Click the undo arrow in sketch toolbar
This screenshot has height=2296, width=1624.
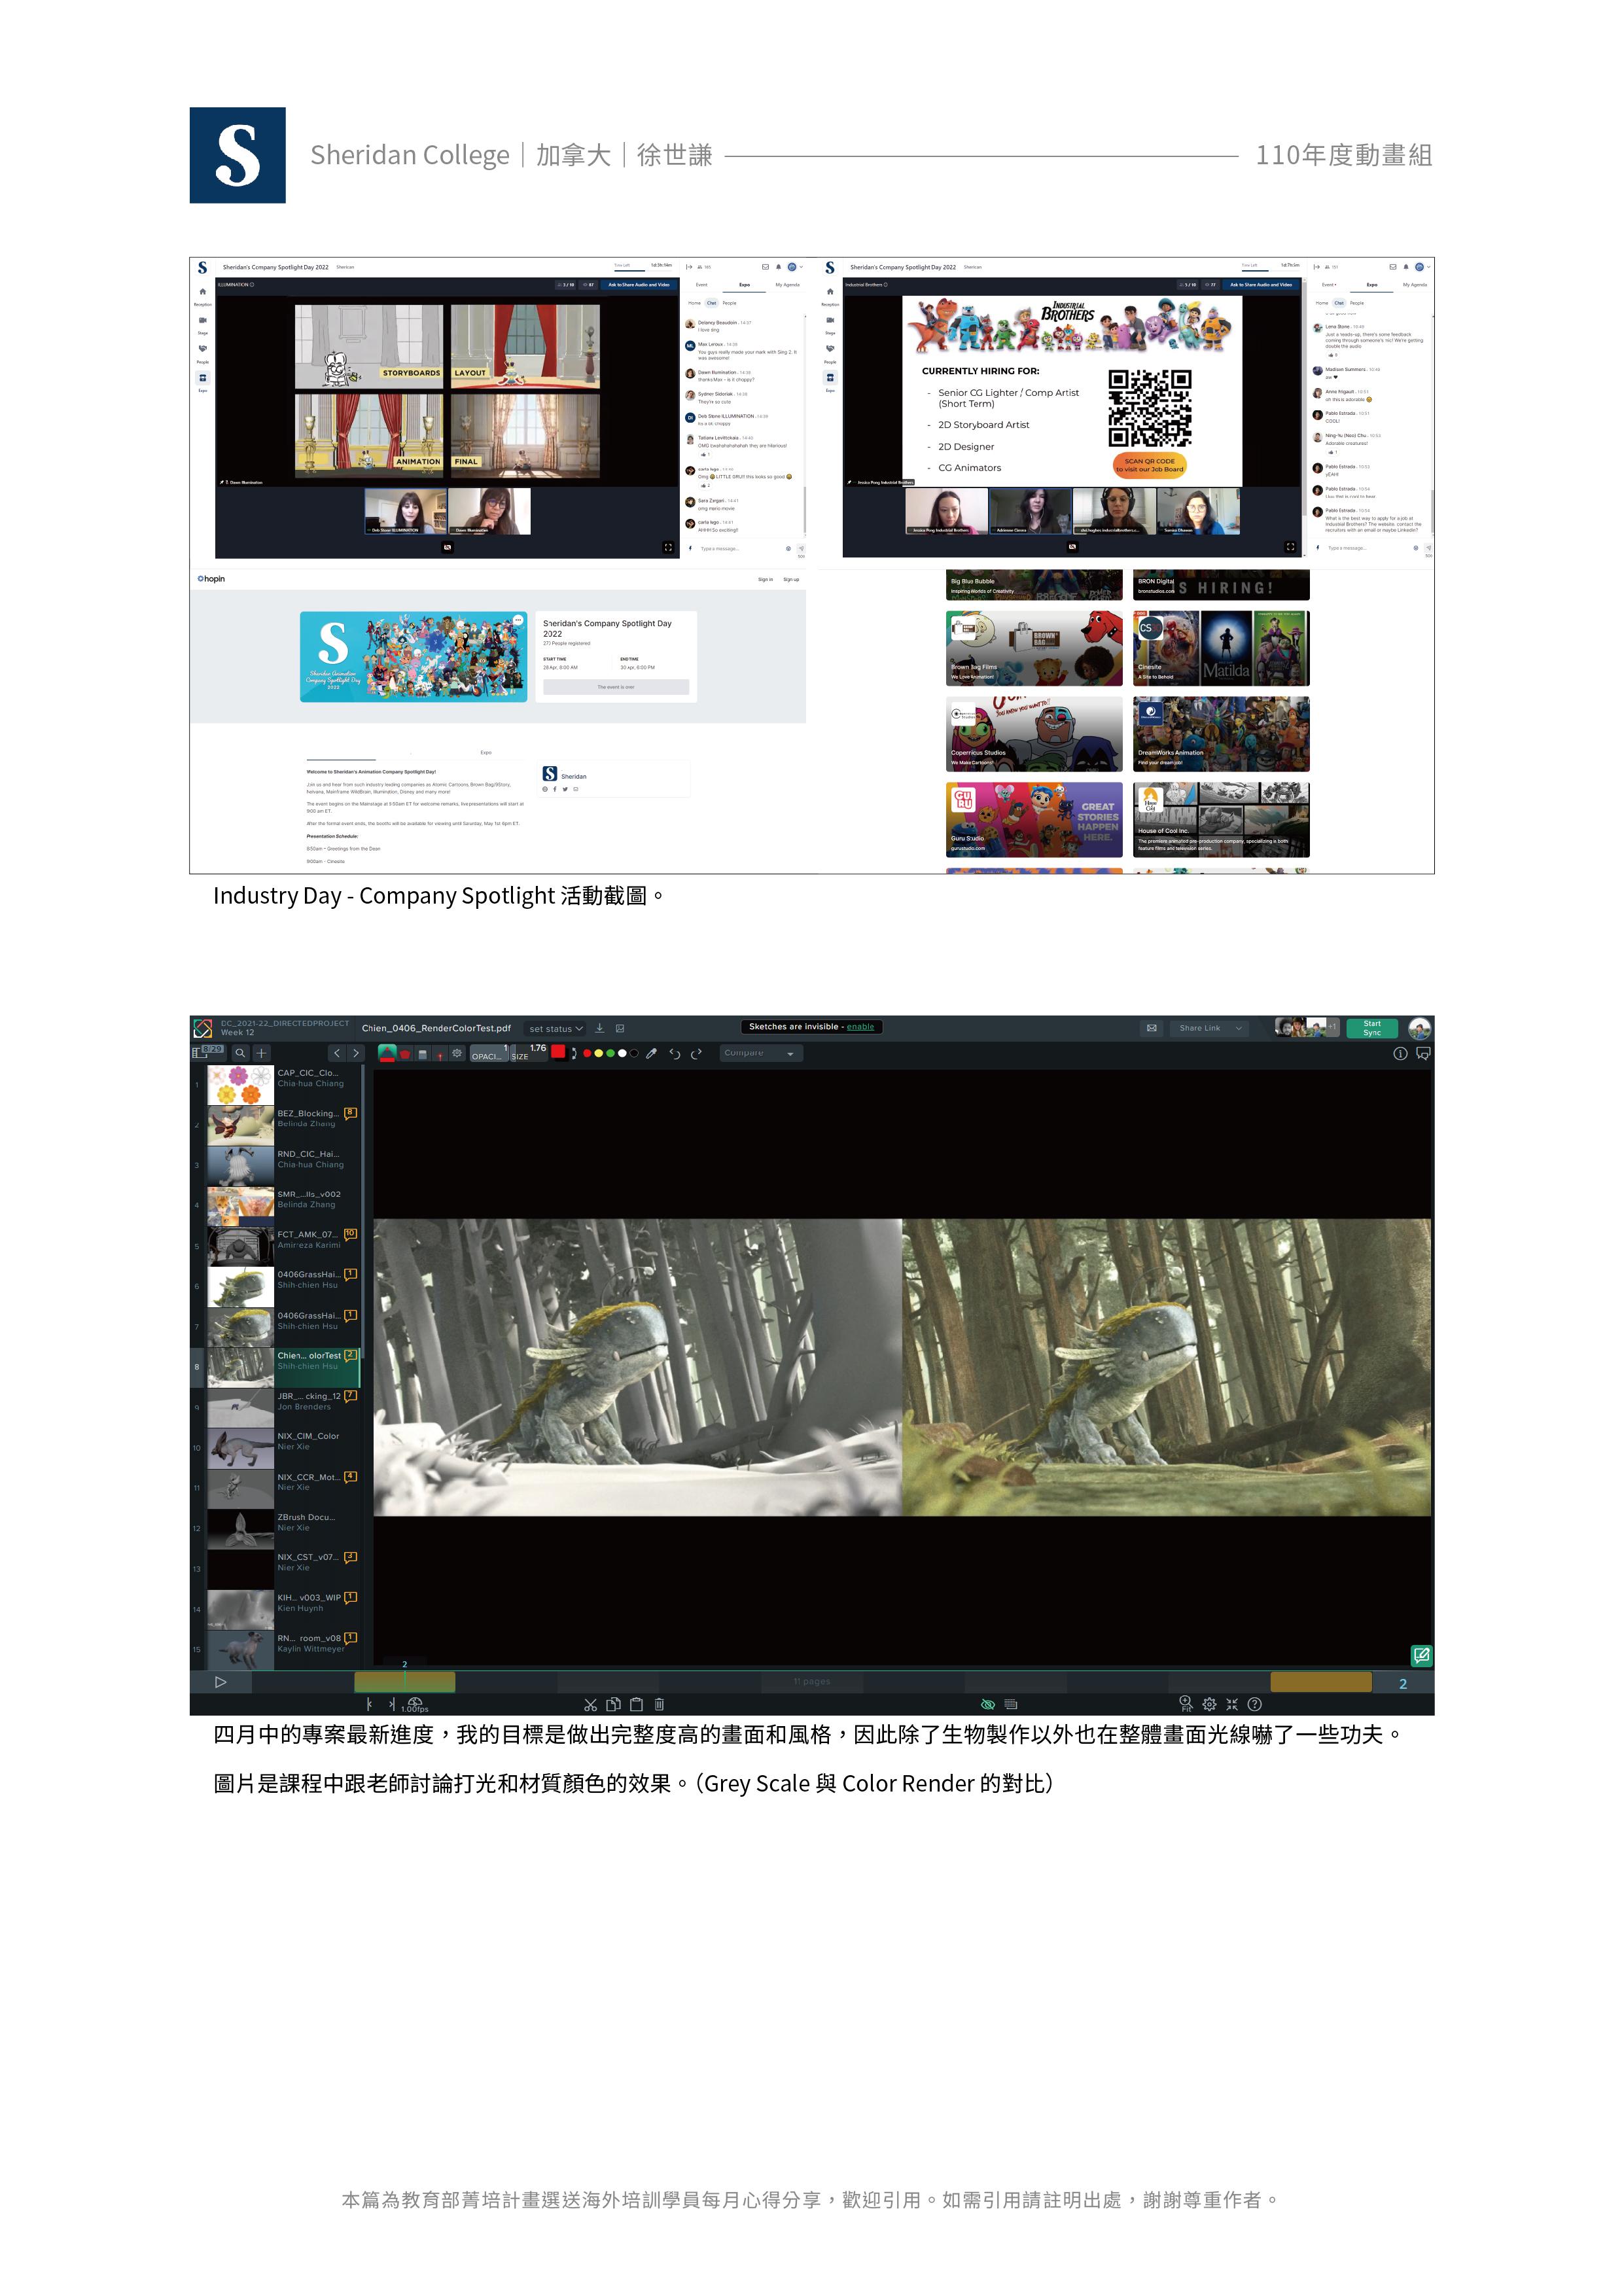tap(675, 1053)
